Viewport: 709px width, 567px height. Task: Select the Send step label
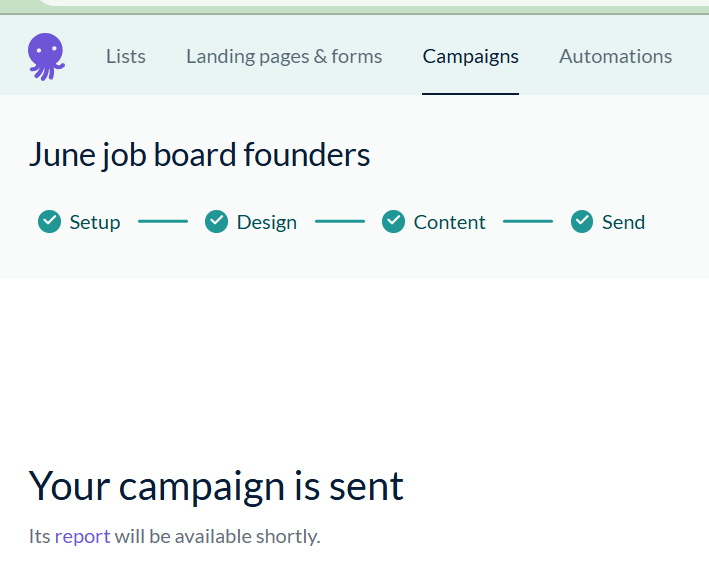(x=623, y=222)
